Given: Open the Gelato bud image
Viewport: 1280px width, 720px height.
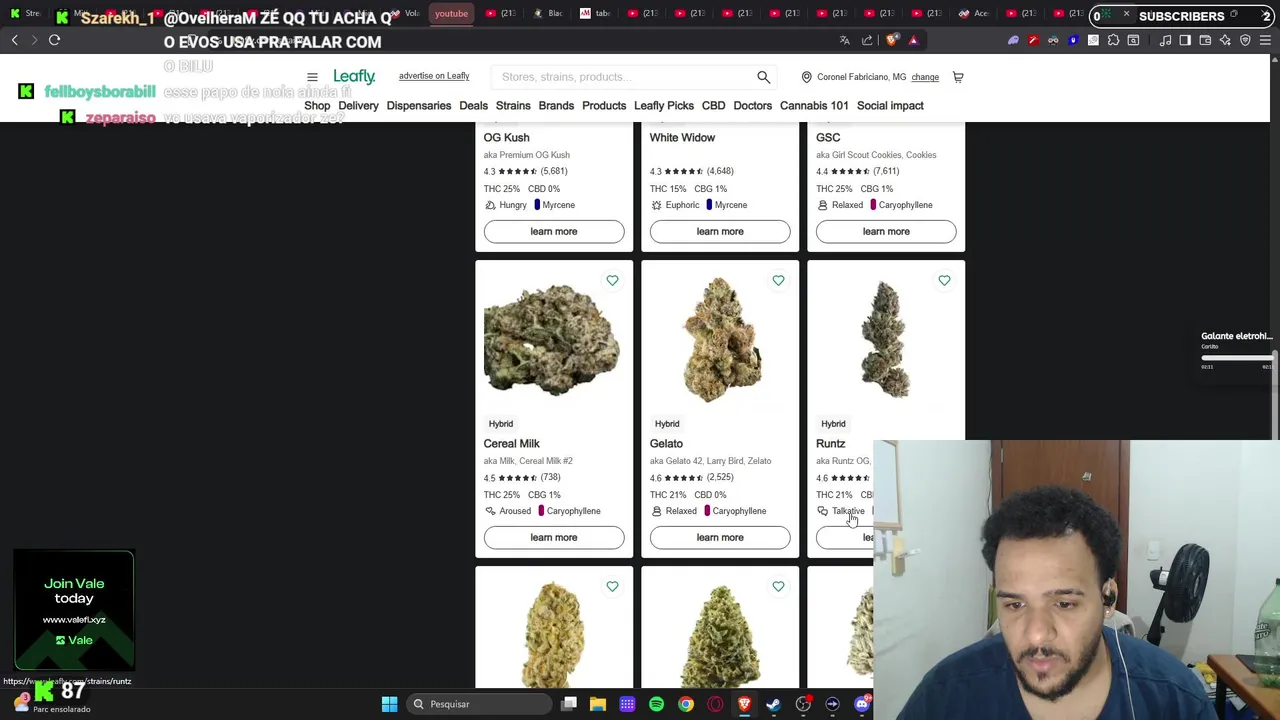Looking at the screenshot, I should click(x=720, y=340).
